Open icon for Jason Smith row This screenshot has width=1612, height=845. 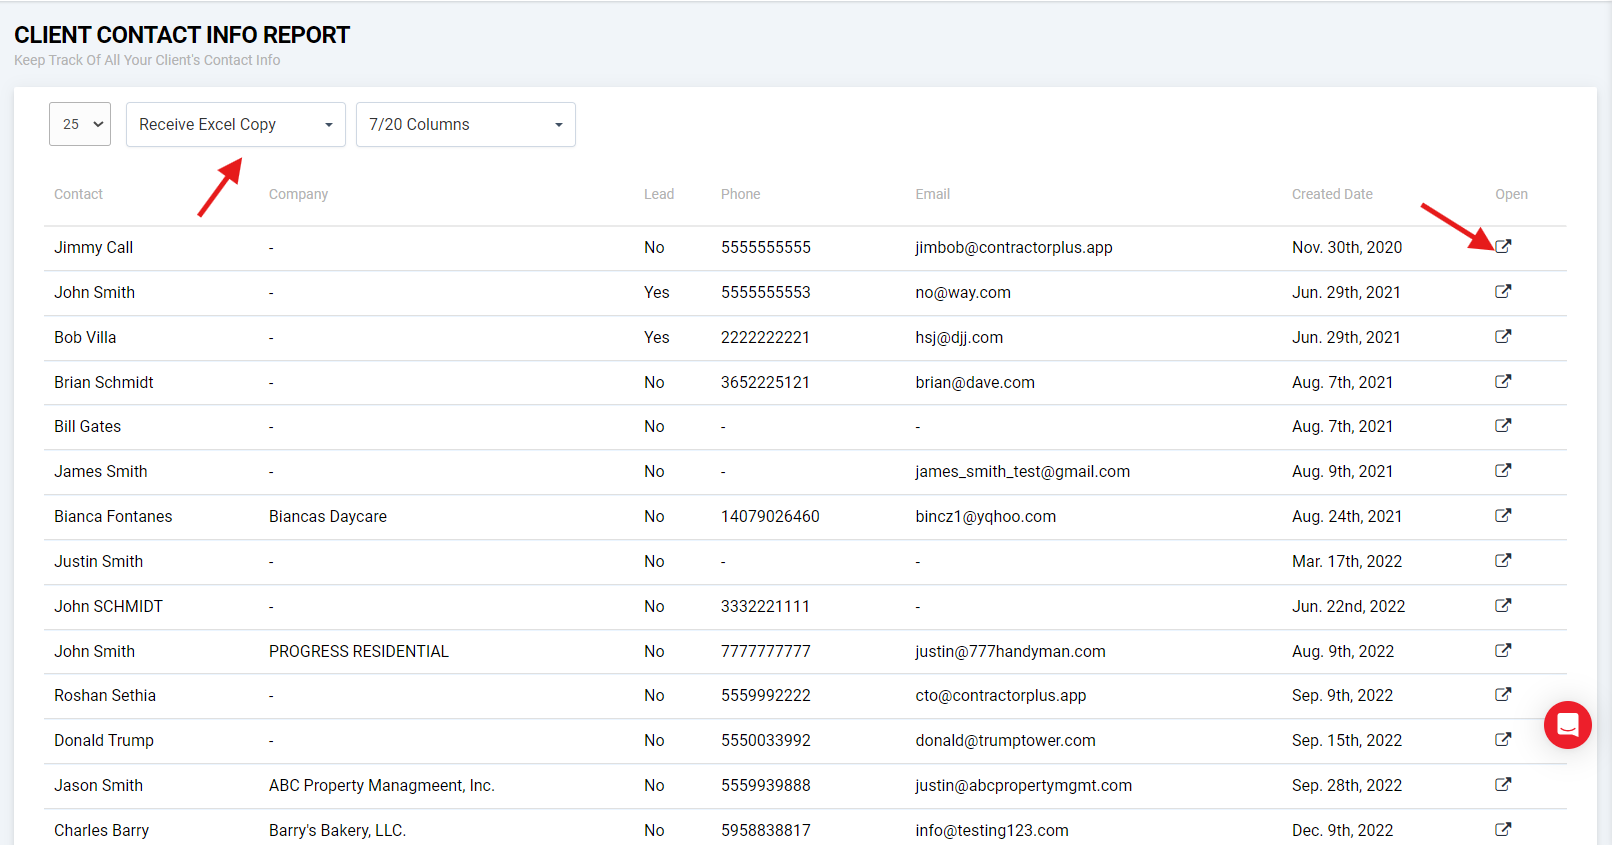pos(1503,784)
